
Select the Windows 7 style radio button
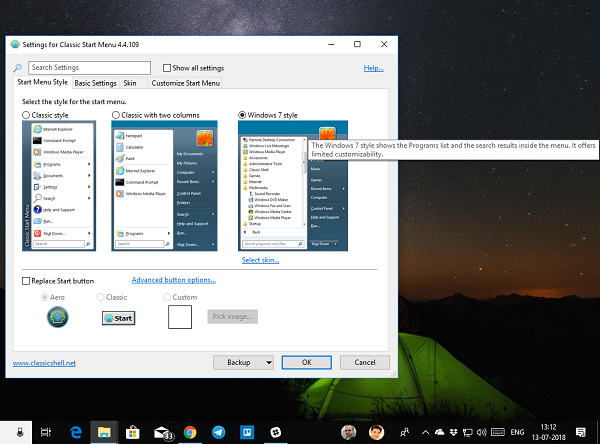pos(242,115)
